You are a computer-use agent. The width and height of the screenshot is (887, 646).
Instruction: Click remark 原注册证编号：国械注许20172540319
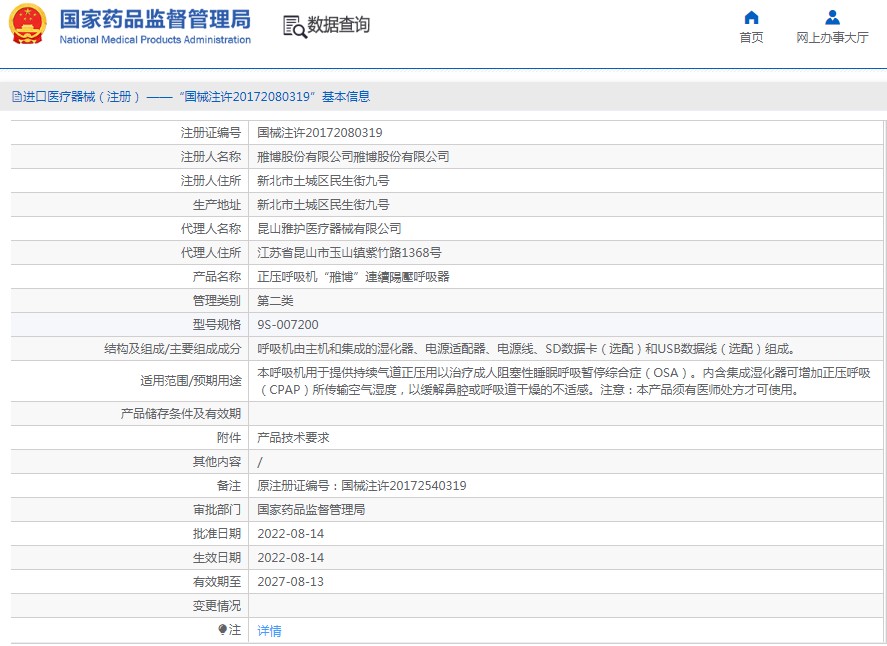click(361, 486)
